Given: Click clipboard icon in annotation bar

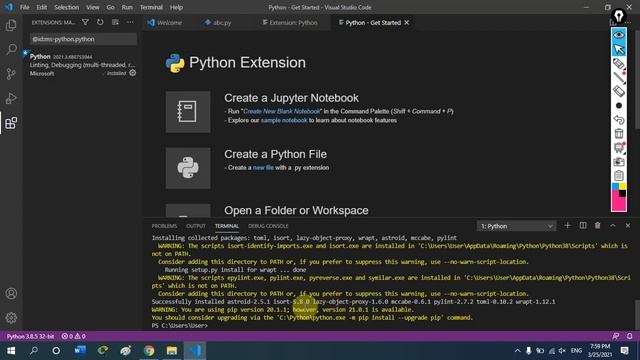Looking at the screenshot, I should [619, 176].
